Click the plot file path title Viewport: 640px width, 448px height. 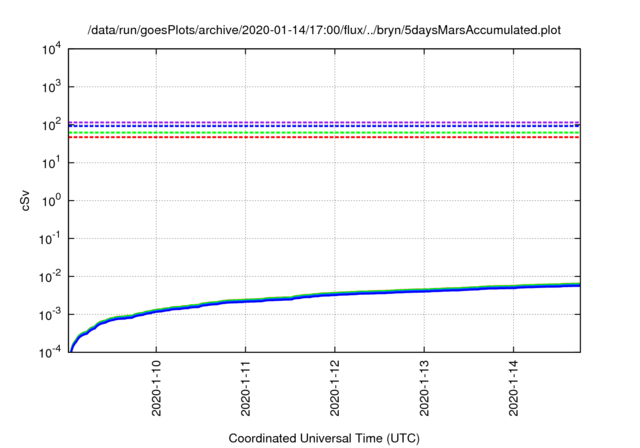[324, 30]
